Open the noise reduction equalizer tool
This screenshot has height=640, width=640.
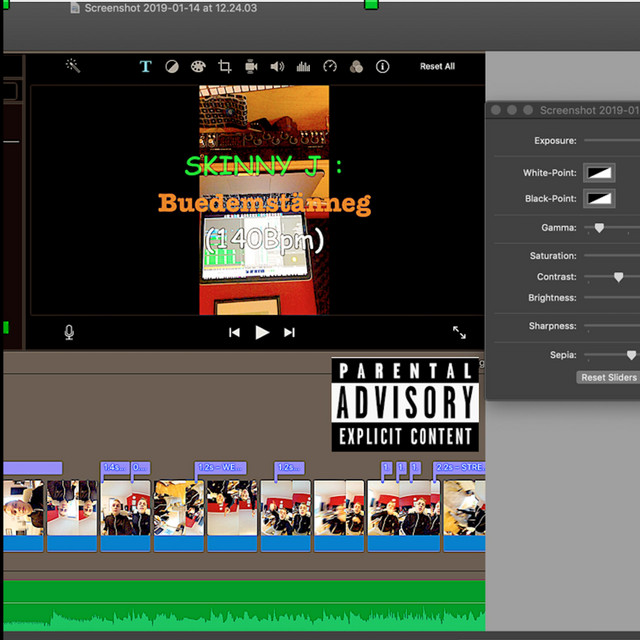tap(303, 67)
